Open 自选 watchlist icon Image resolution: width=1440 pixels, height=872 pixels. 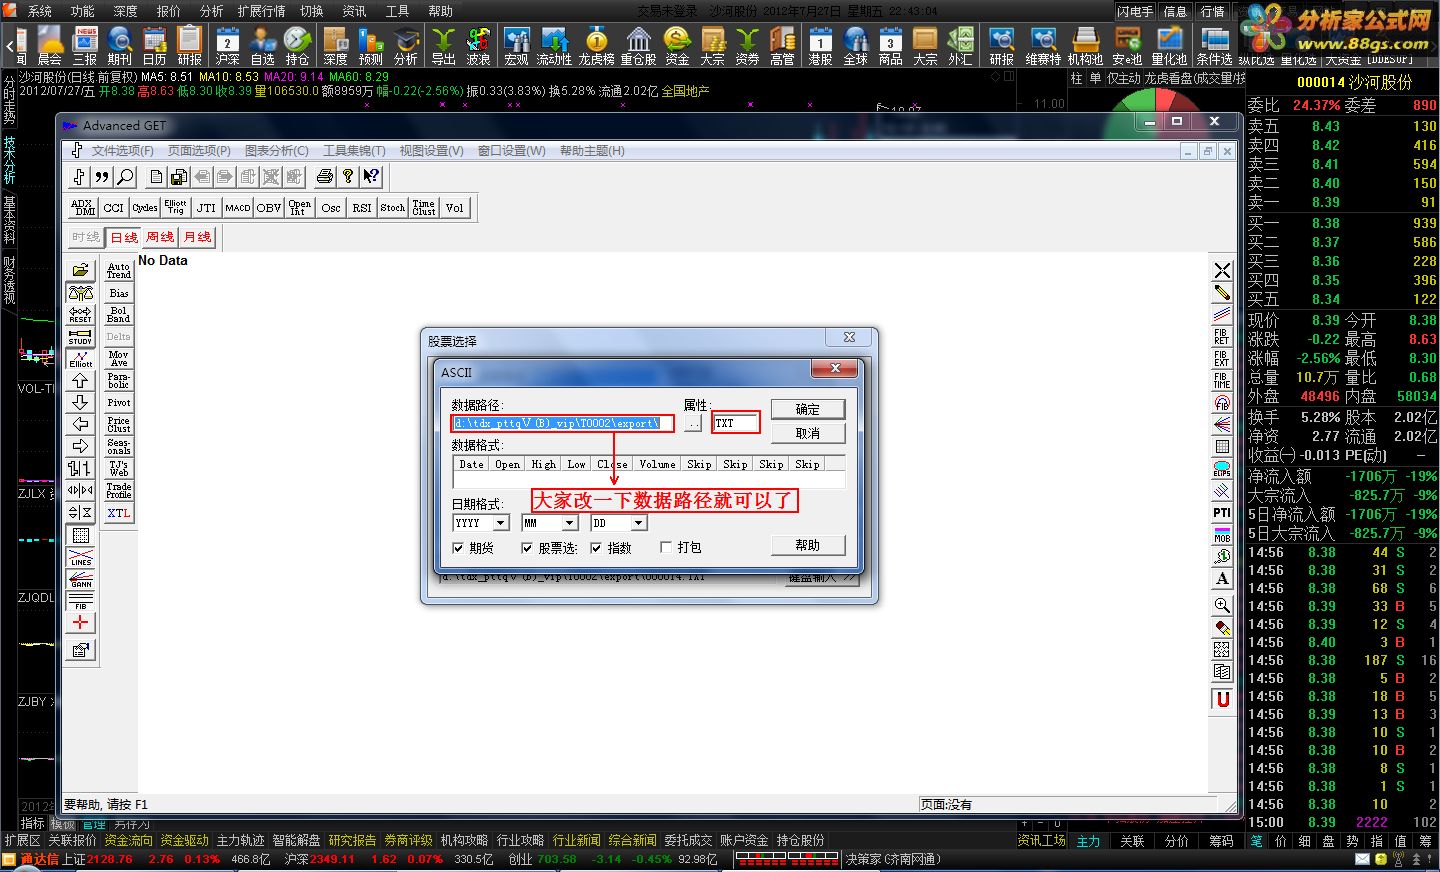tap(263, 46)
